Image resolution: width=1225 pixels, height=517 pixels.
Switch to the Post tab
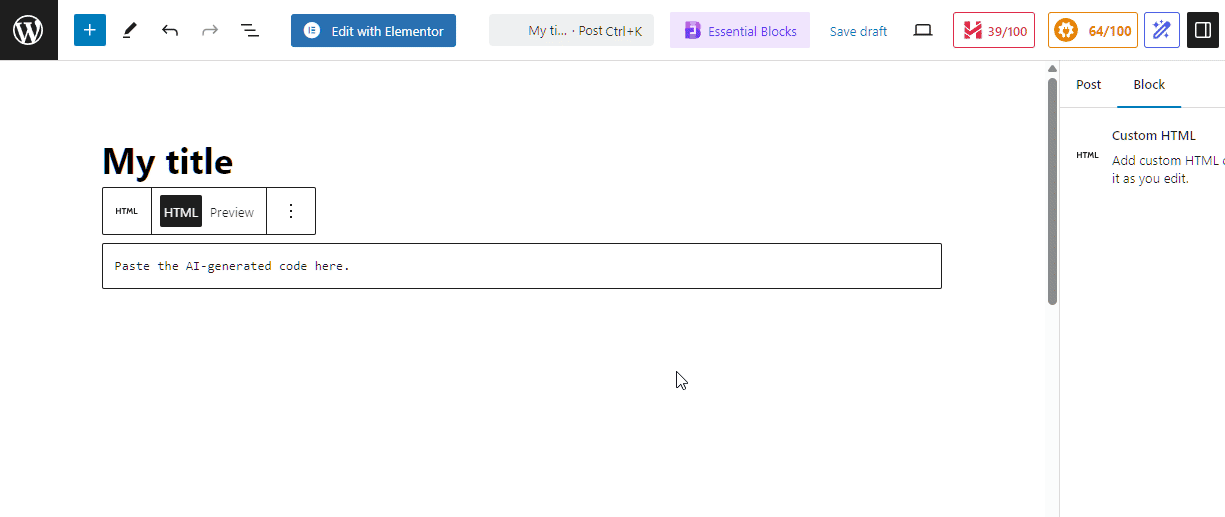pos(1088,85)
